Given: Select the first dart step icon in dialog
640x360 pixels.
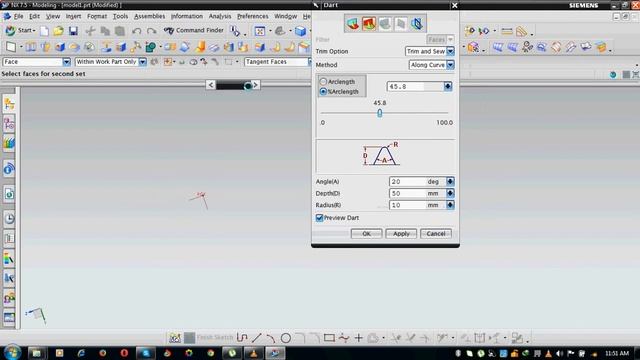Looking at the screenshot, I should tap(353, 24).
